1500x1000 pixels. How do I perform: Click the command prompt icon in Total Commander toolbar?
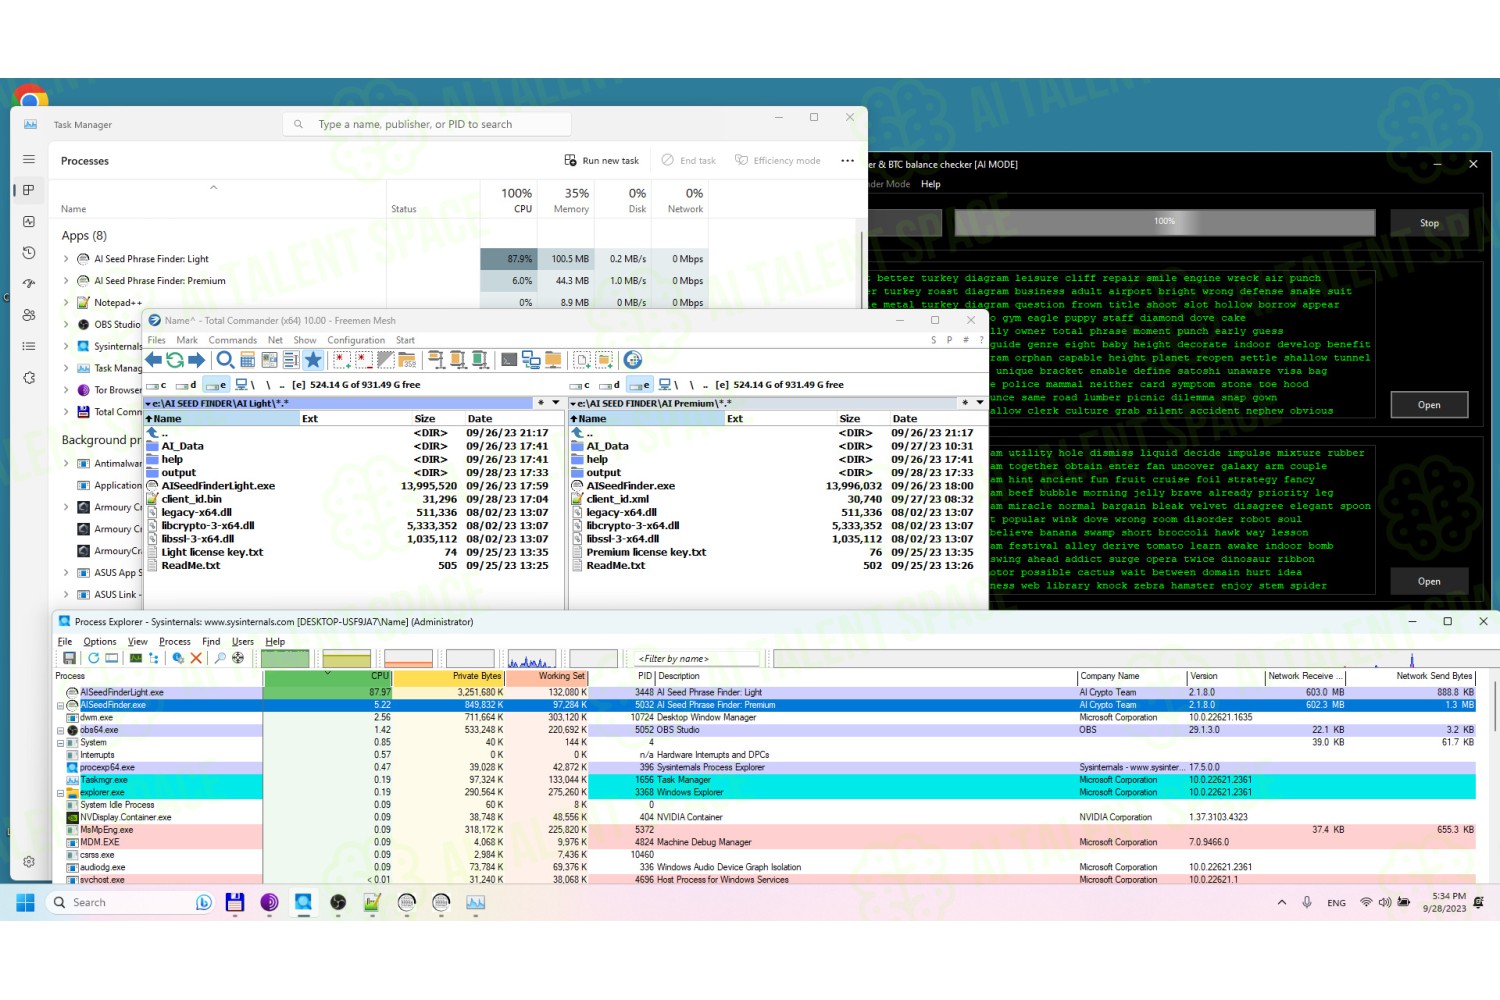pos(509,360)
